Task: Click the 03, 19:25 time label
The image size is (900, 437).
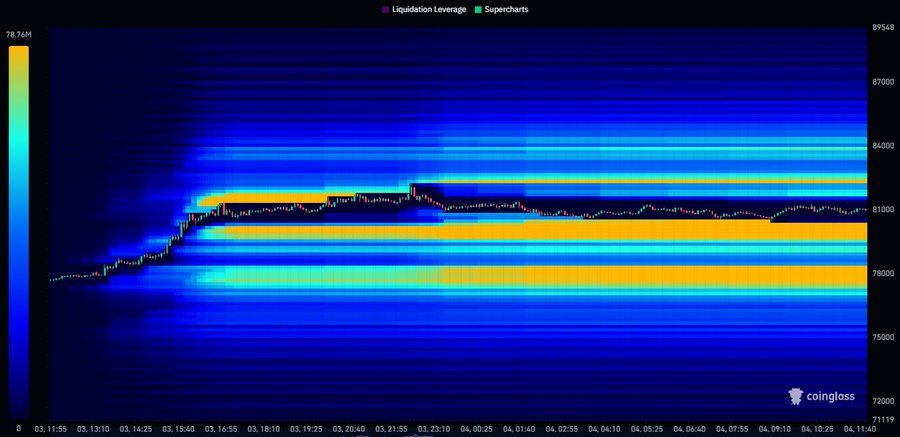Action: tap(308, 429)
